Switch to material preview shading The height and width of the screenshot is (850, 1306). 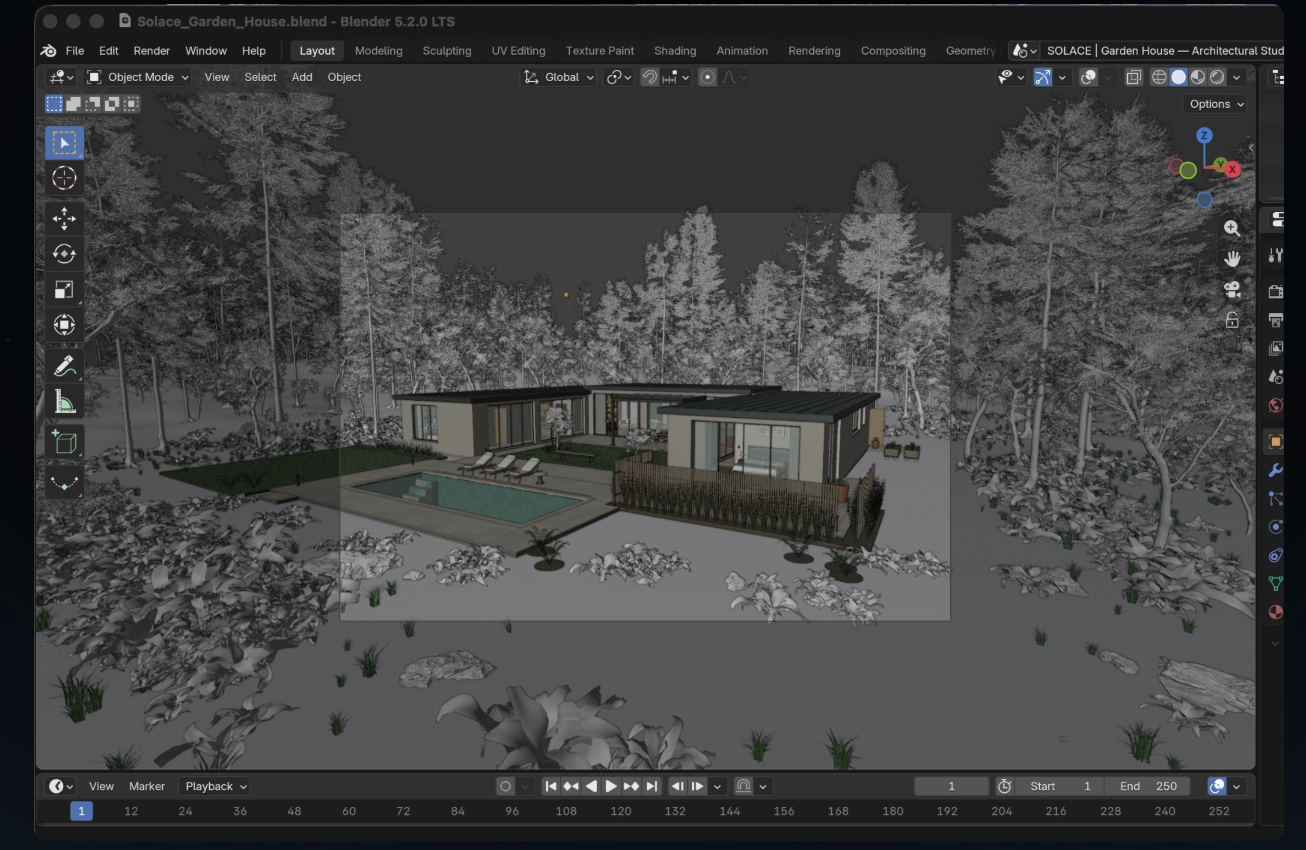(x=1198, y=77)
